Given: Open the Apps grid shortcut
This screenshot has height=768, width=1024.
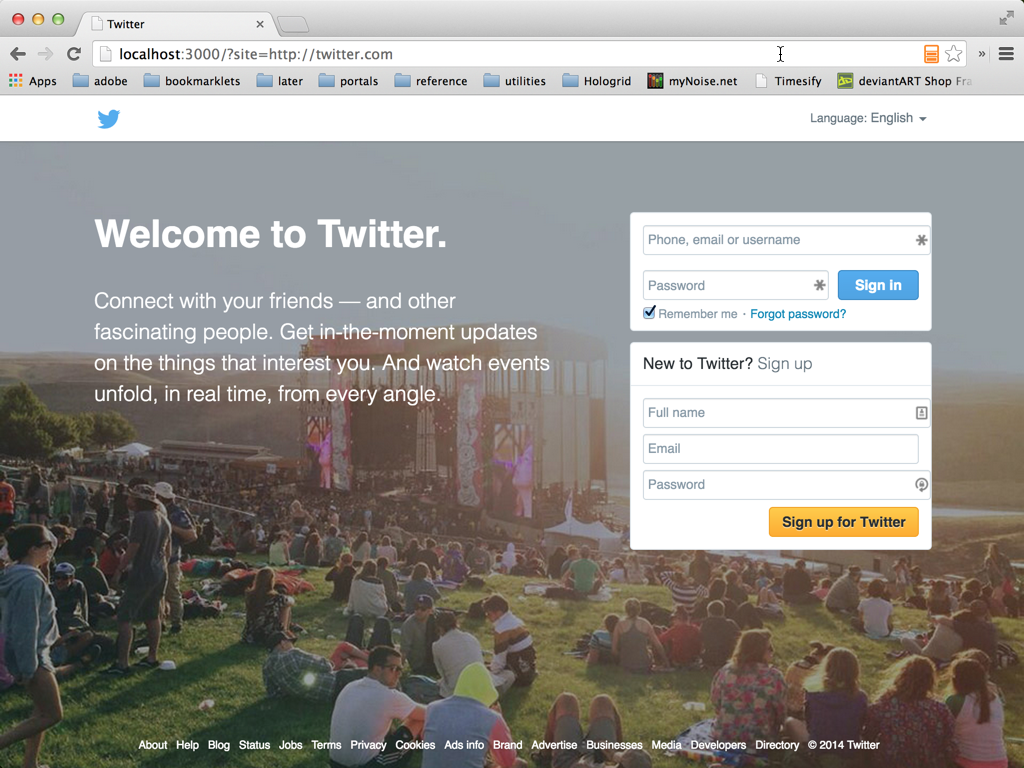Looking at the screenshot, I should (x=33, y=81).
